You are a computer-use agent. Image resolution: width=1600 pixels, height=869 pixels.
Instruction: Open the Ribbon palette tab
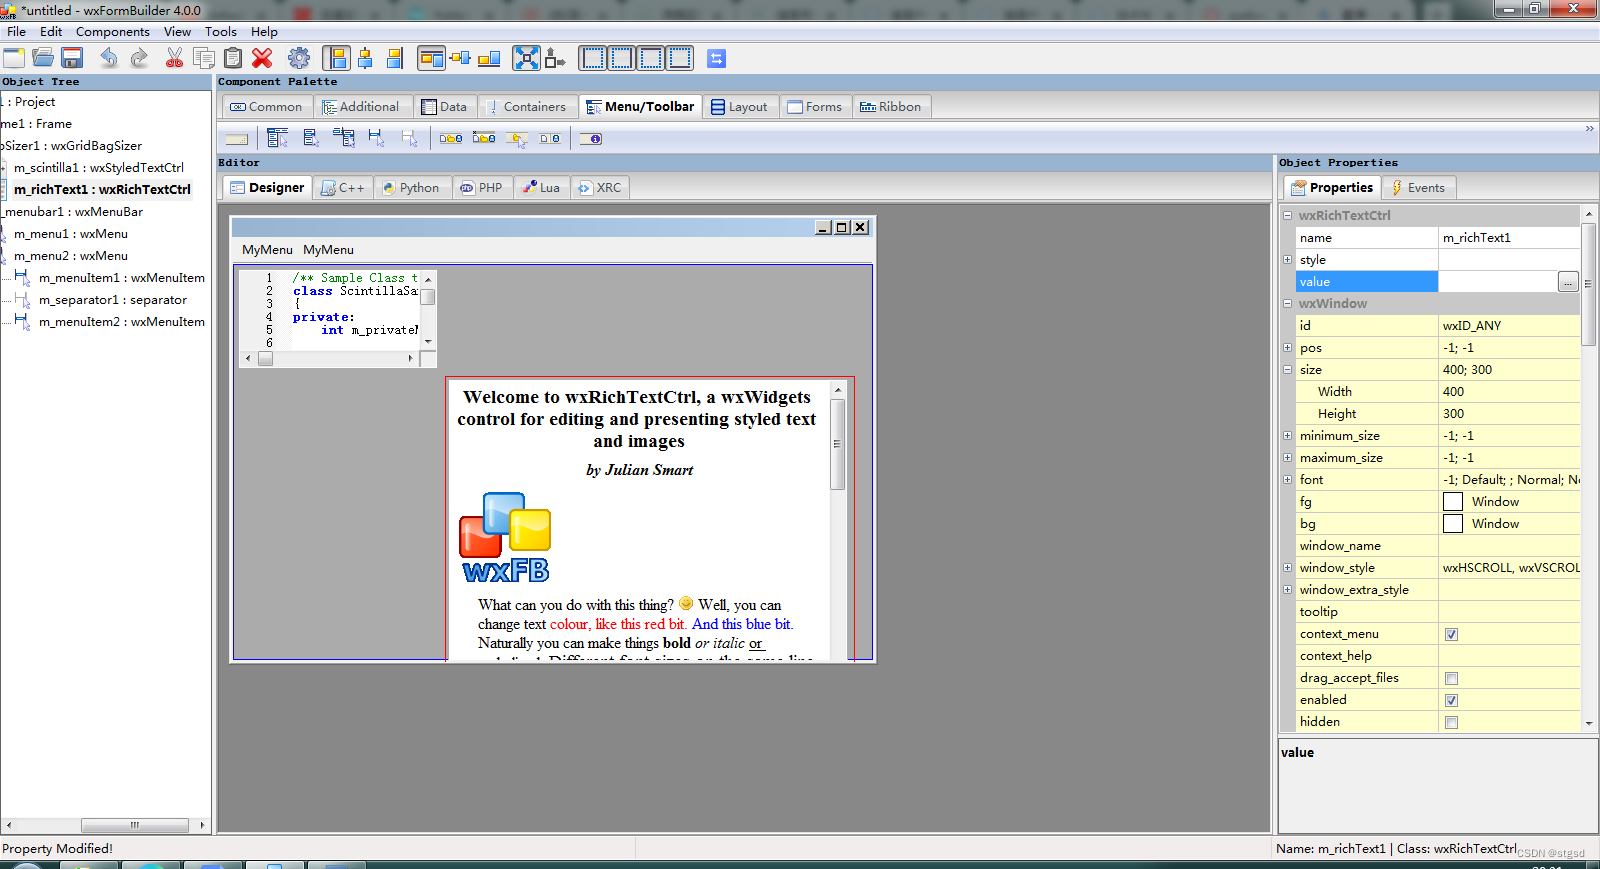(x=891, y=107)
